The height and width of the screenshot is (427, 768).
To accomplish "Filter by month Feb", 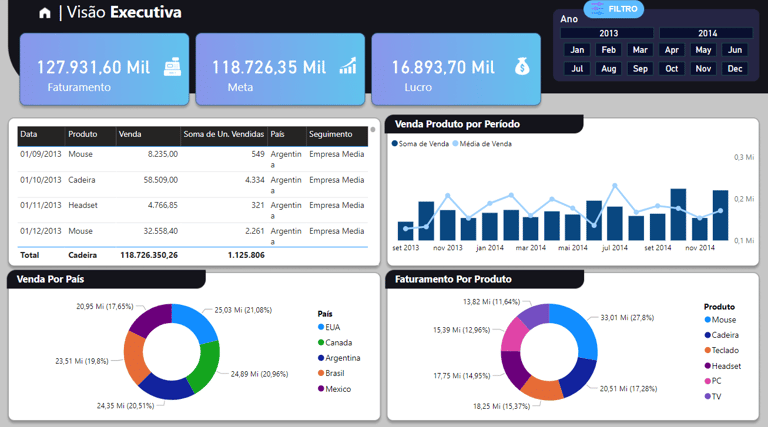I will 609,50.
